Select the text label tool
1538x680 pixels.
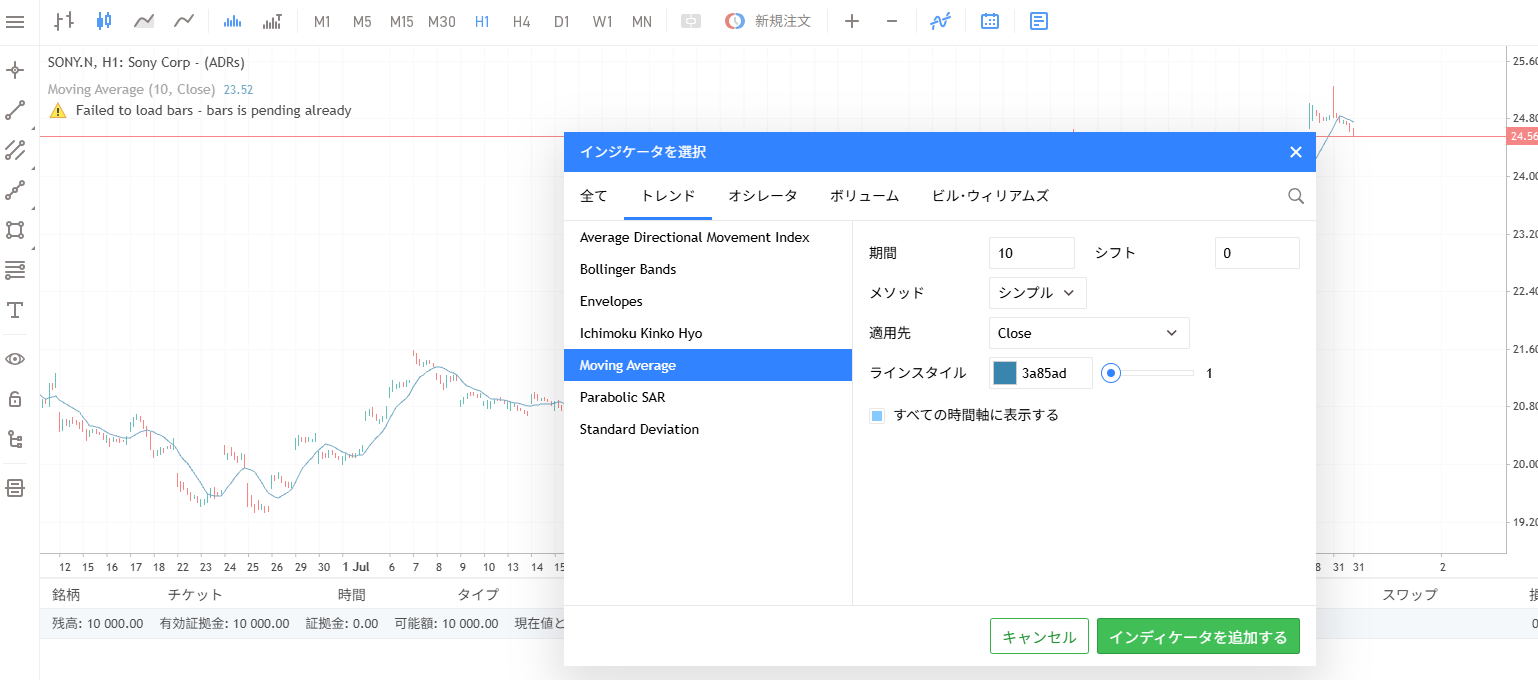point(15,310)
